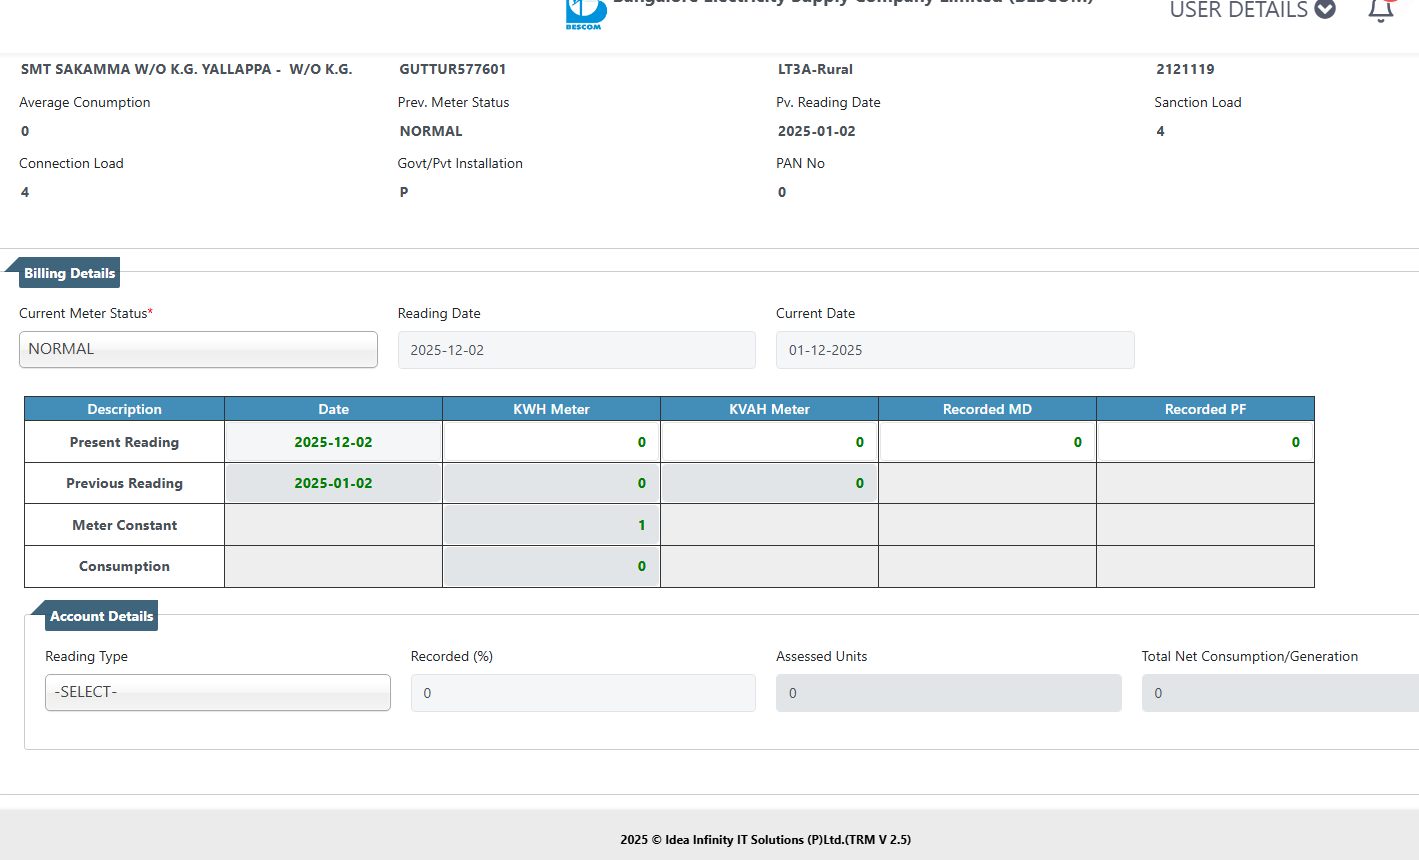Click the Current Date field
1419x860 pixels.
[x=954, y=350]
